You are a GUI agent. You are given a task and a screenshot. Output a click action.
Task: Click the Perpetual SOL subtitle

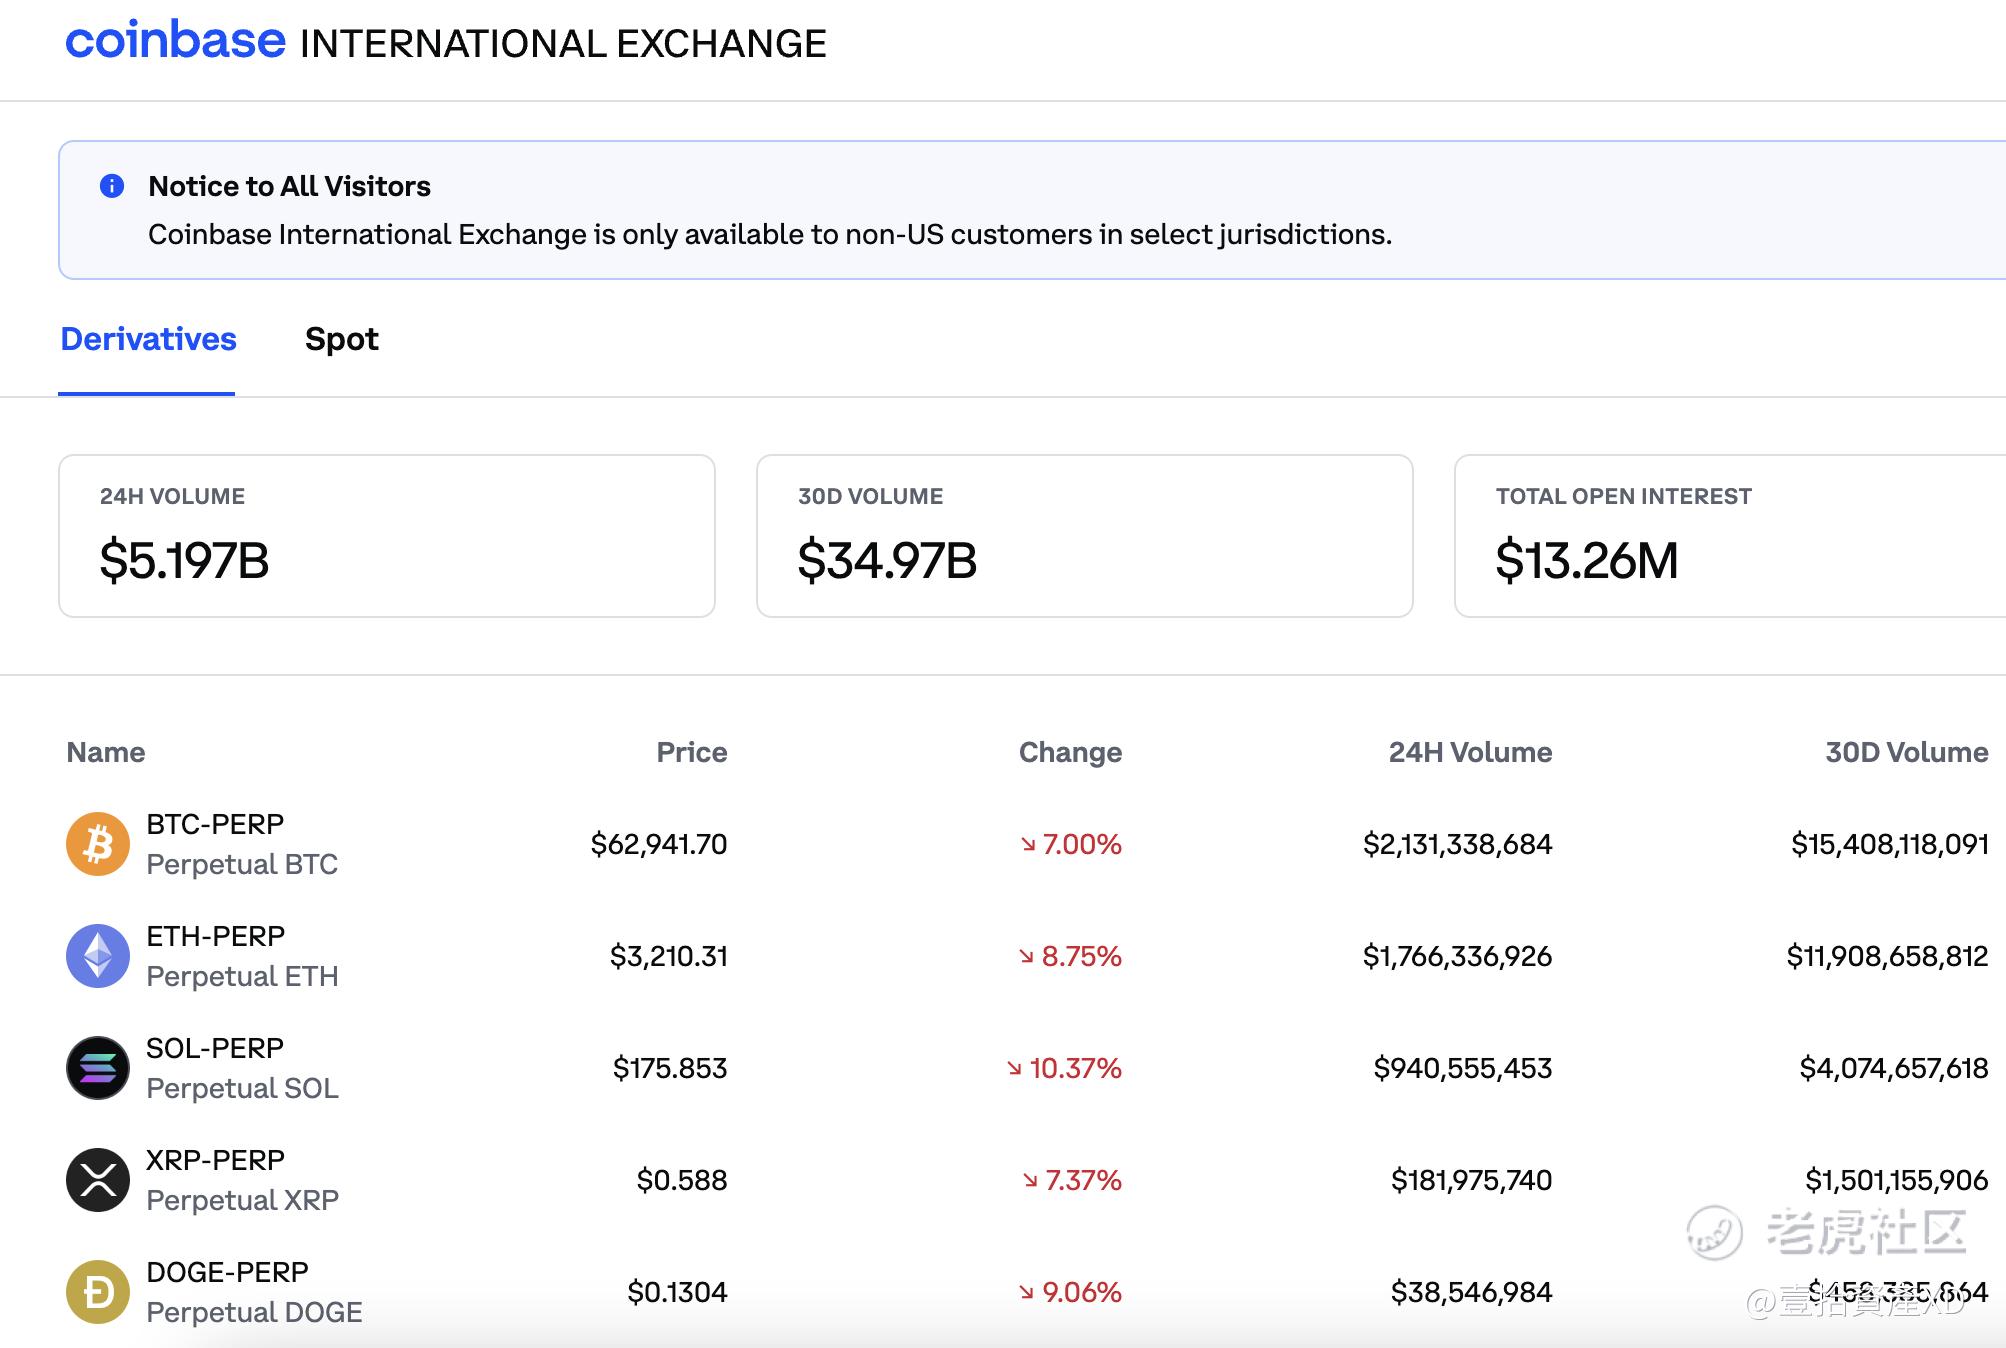(x=242, y=1088)
